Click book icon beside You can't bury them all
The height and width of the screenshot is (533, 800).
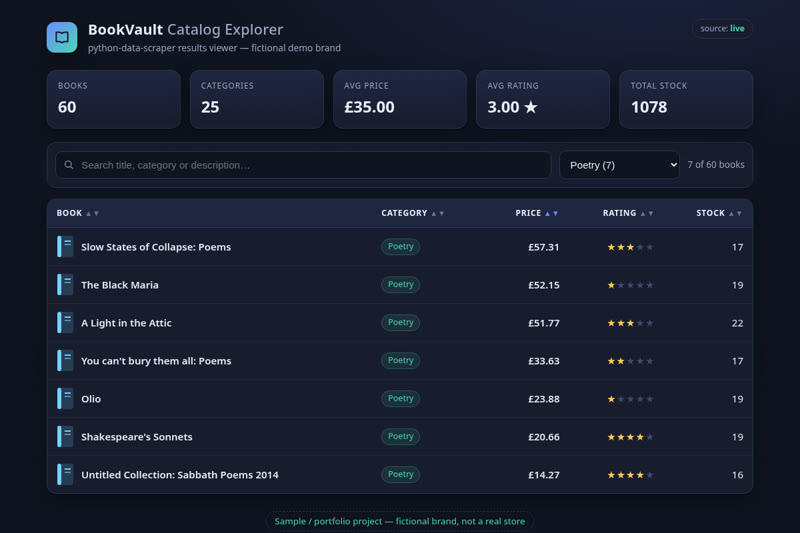pyautogui.click(x=65, y=361)
